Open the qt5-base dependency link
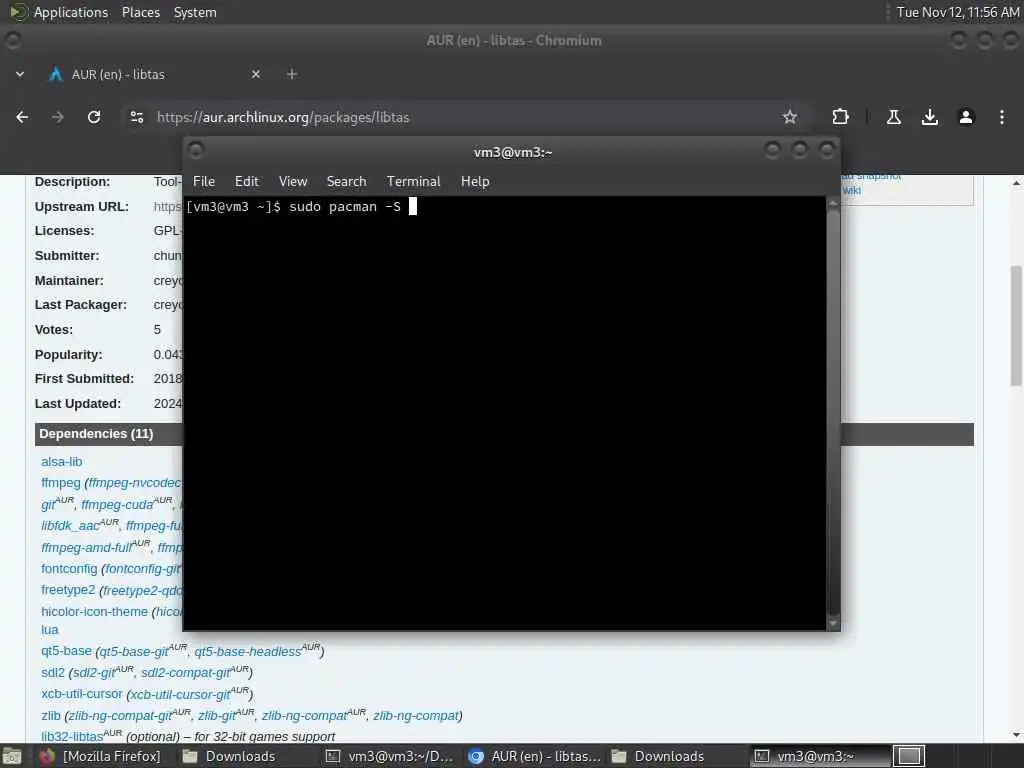1024x768 pixels. [x=66, y=651]
